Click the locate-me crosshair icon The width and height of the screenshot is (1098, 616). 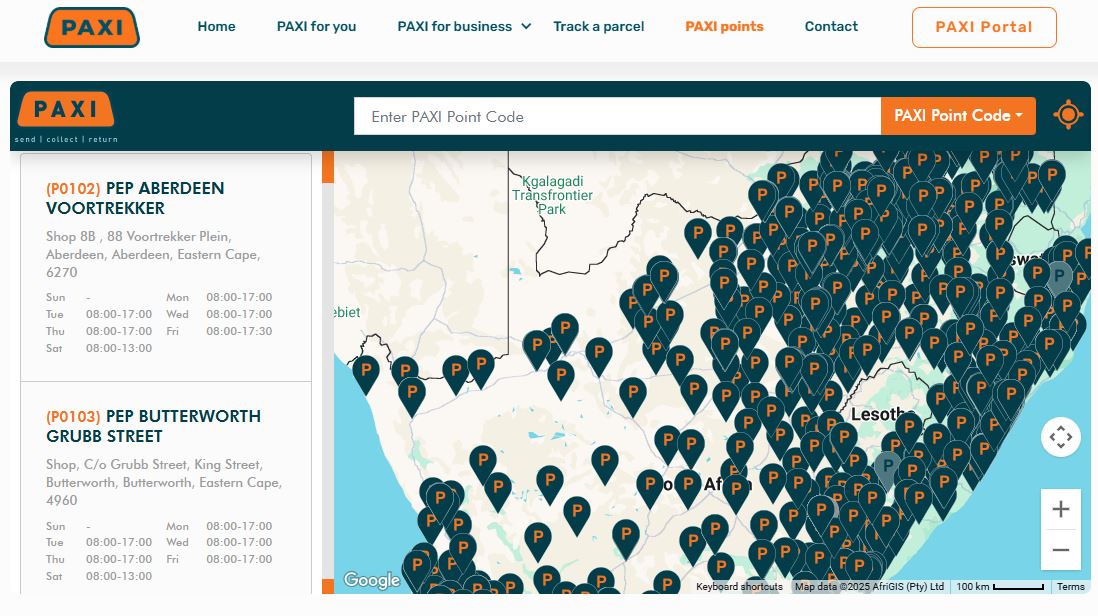(1068, 116)
